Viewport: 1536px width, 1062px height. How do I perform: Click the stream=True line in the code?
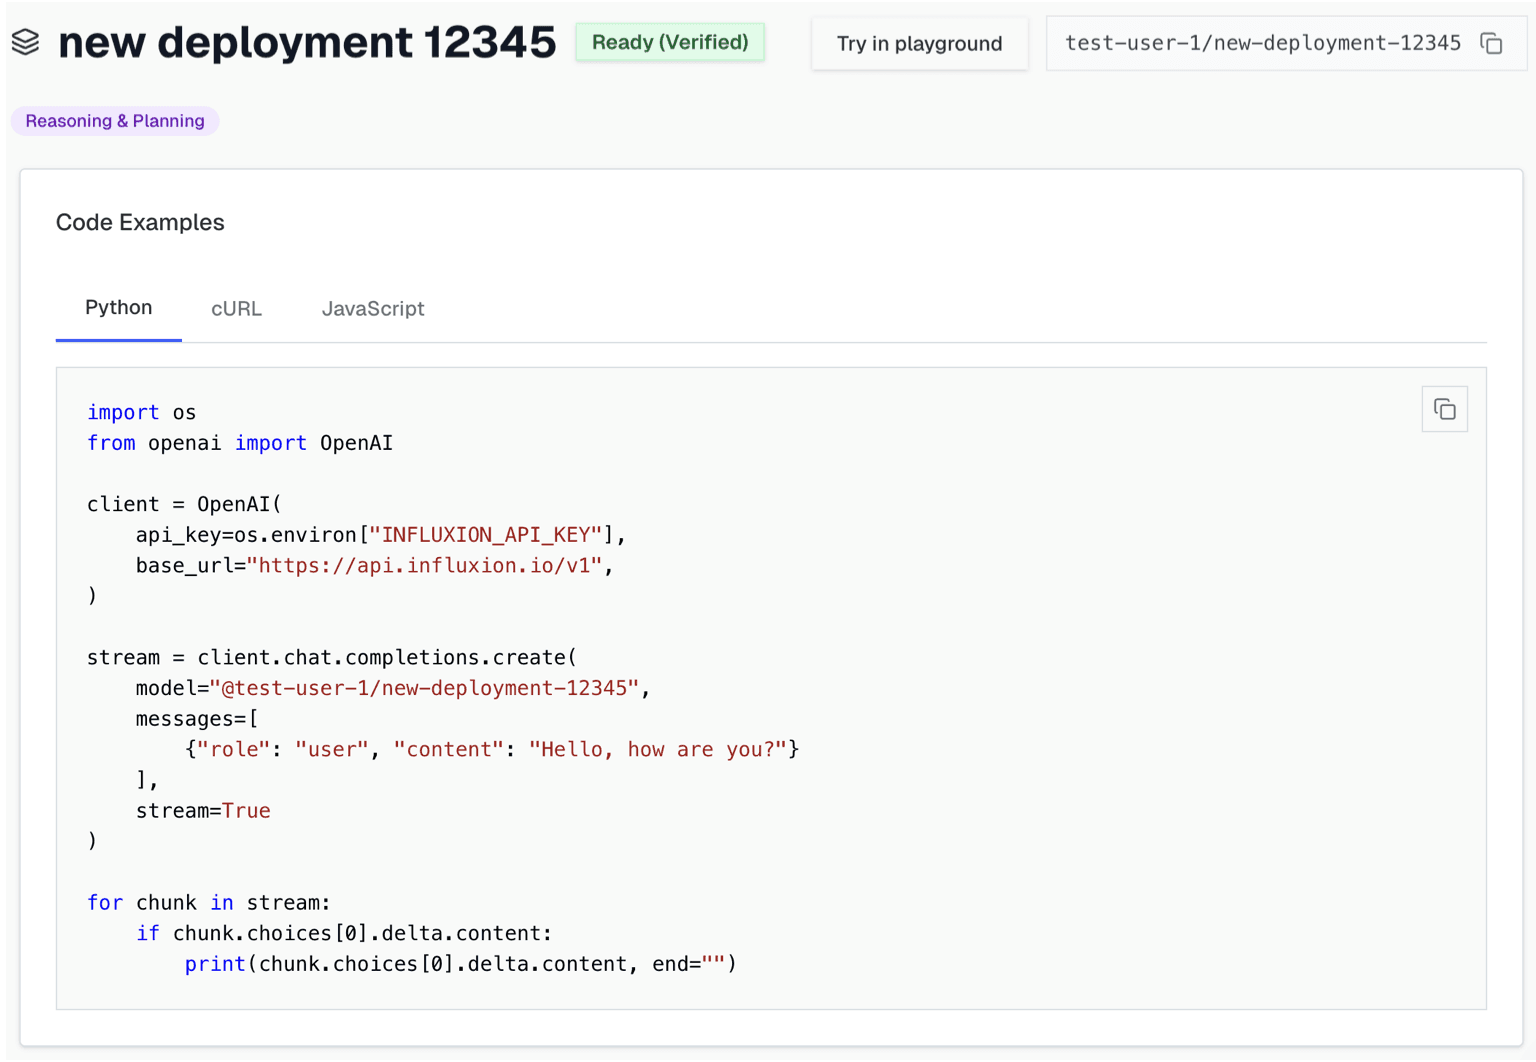pyautogui.click(x=203, y=811)
